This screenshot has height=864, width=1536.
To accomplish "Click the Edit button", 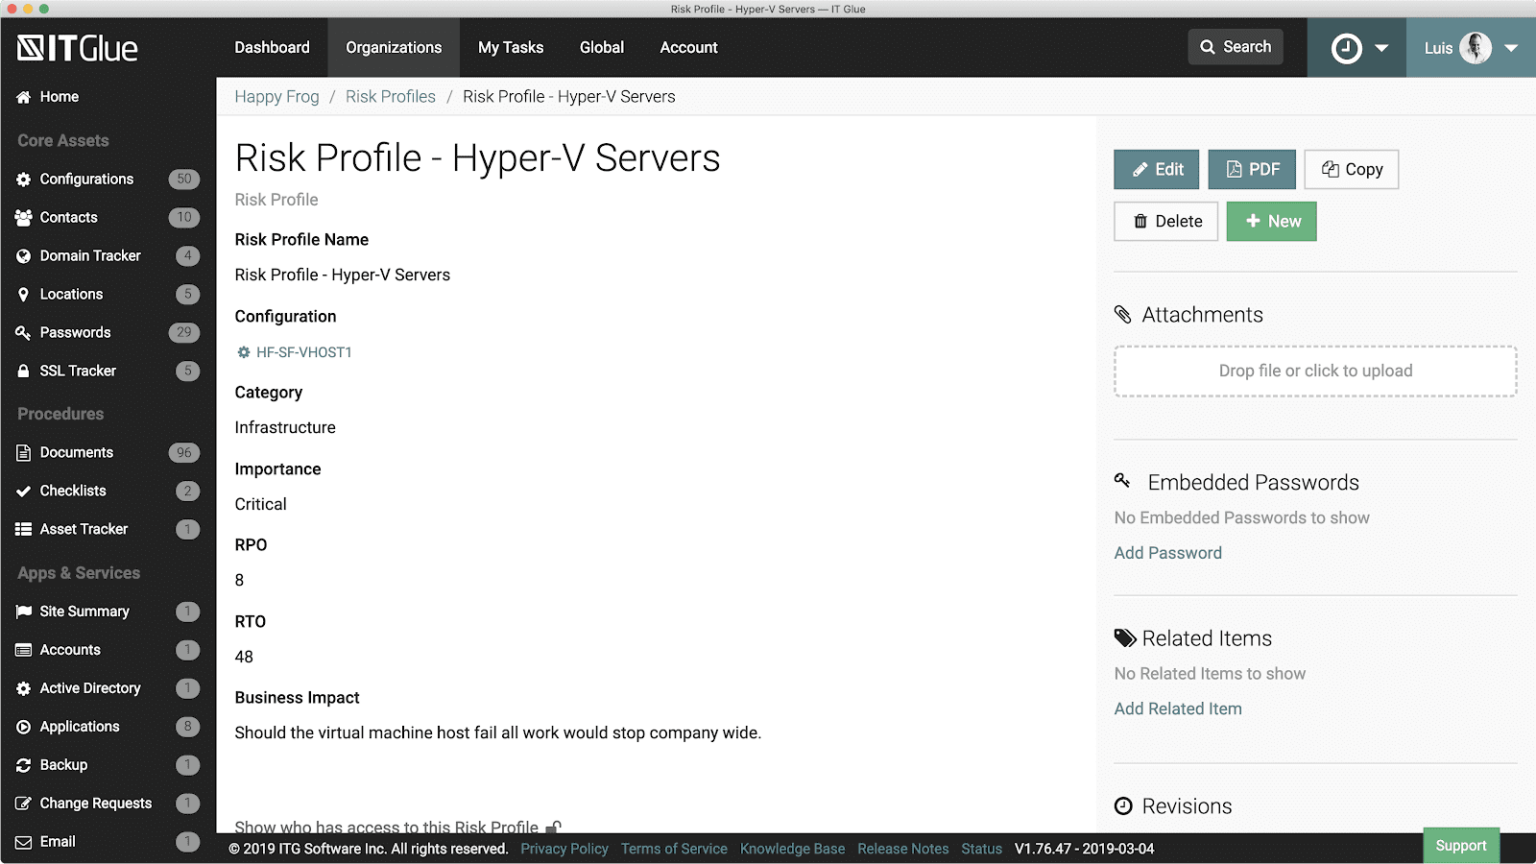I will [x=1156, y=170].
